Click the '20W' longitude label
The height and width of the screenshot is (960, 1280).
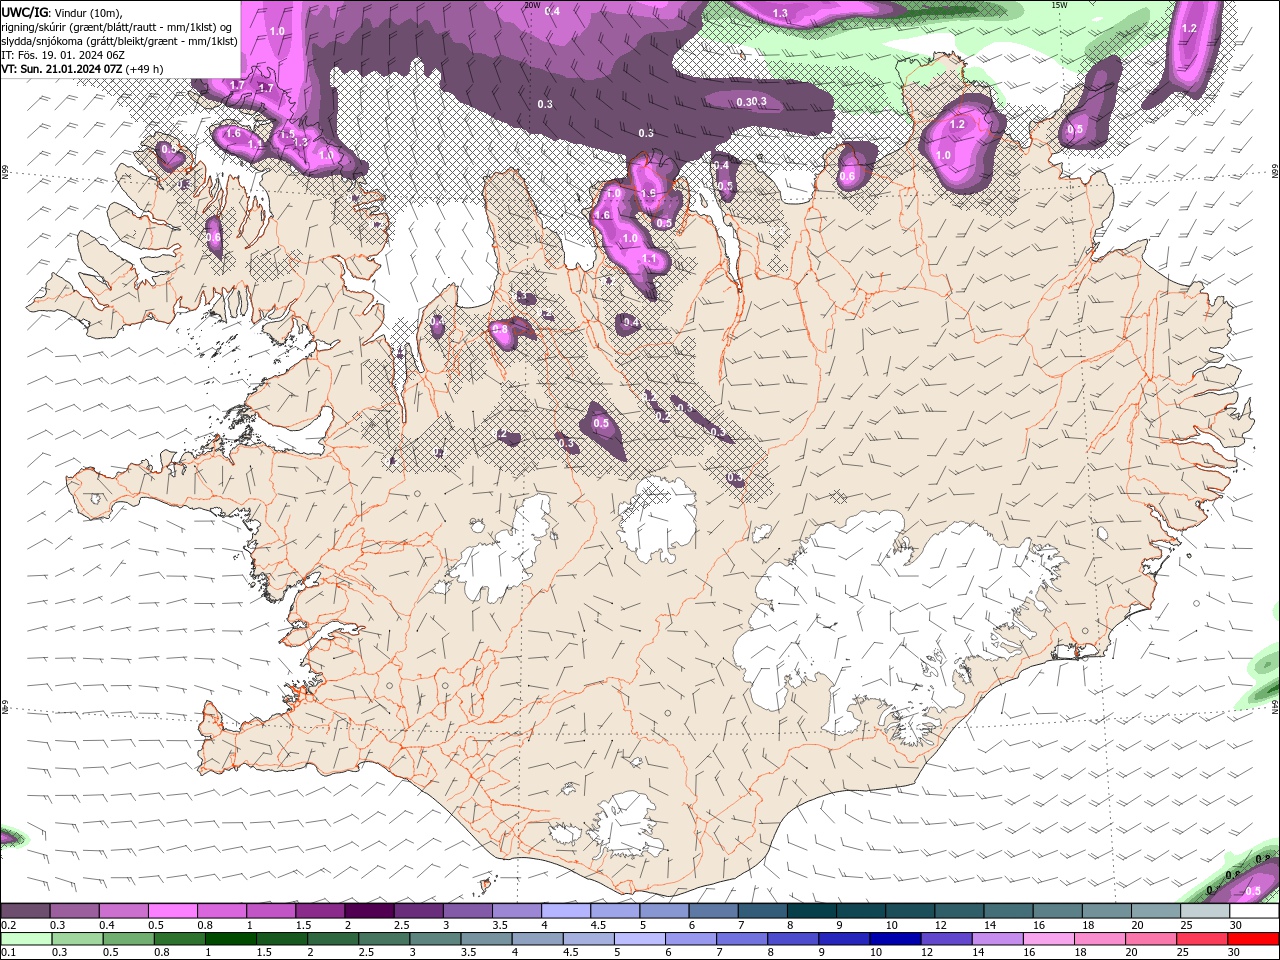532,5
